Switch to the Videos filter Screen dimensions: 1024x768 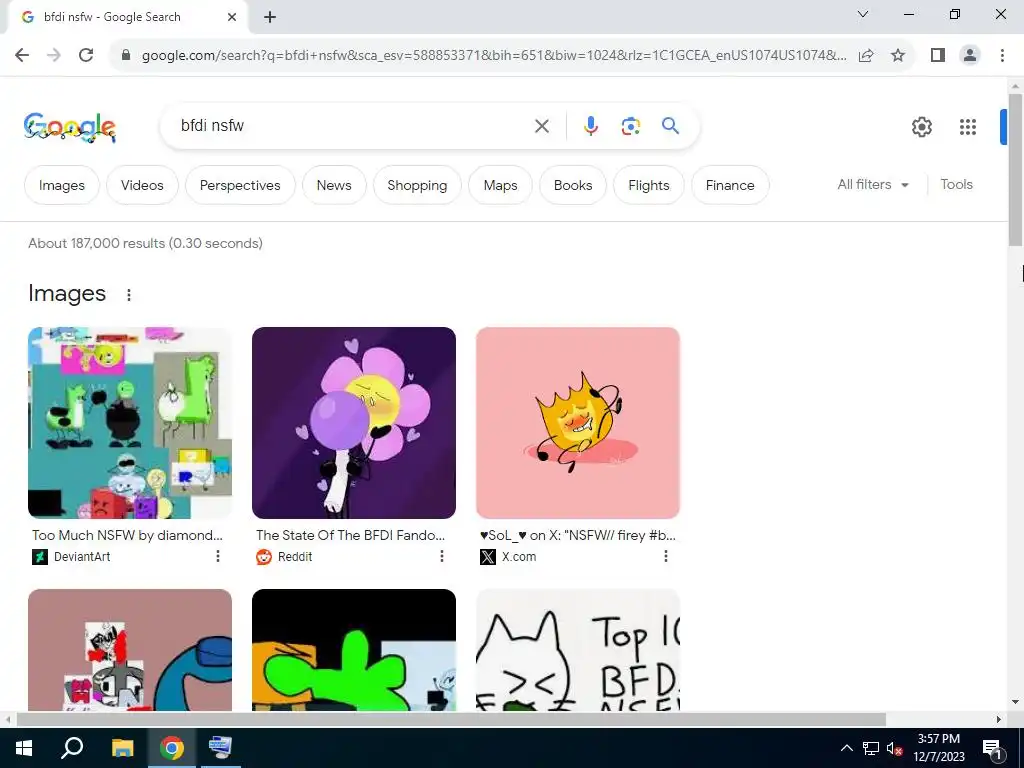(142, 185)
